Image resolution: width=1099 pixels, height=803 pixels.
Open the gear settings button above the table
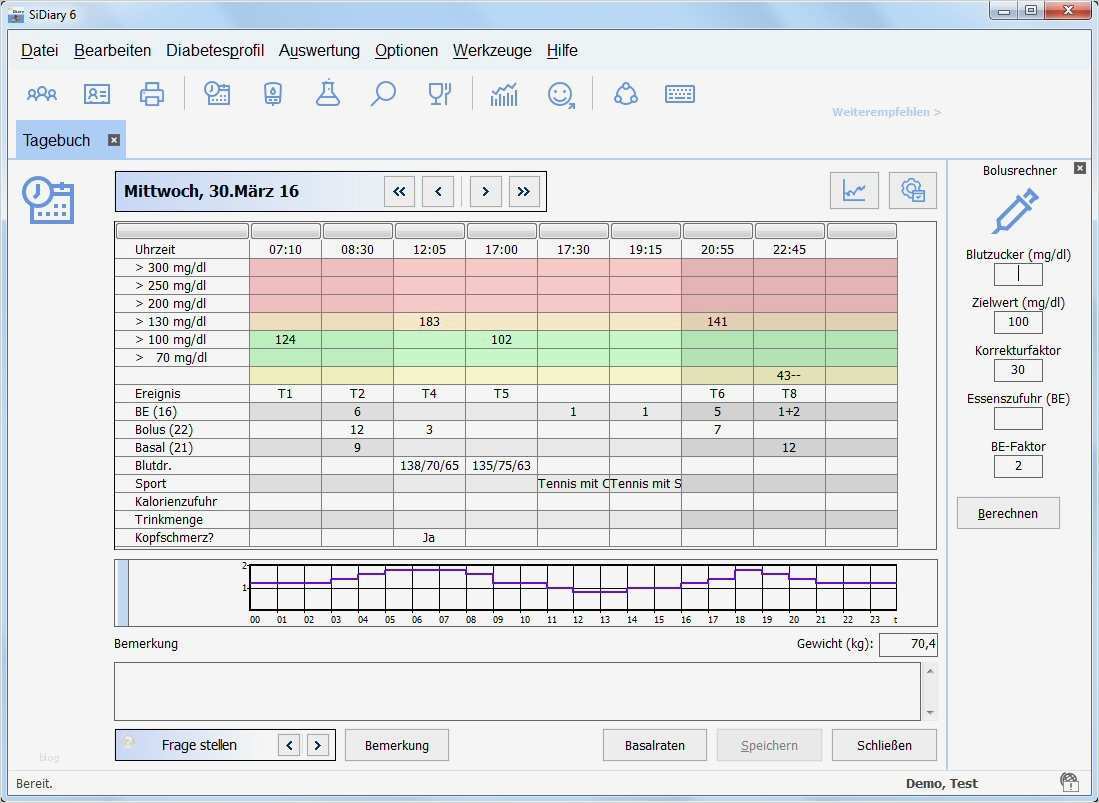(912, 190)
